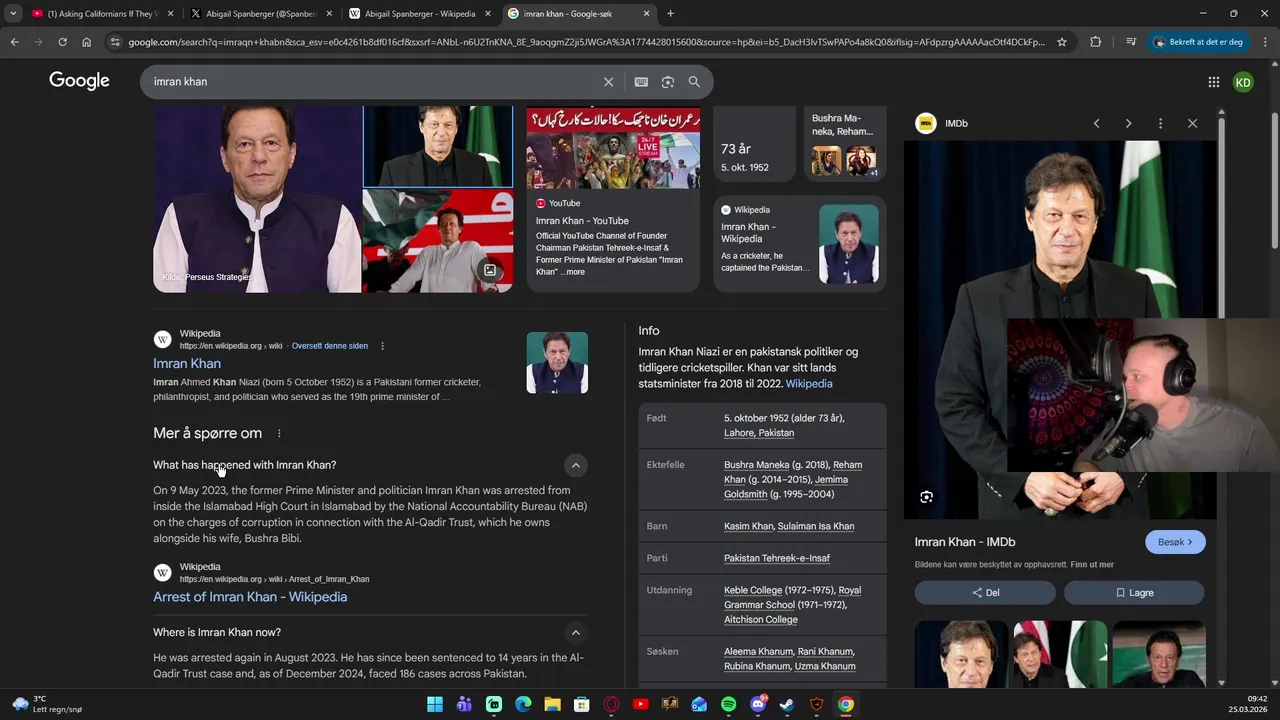Bookmark this page with the star

[x=1061, y=42]
